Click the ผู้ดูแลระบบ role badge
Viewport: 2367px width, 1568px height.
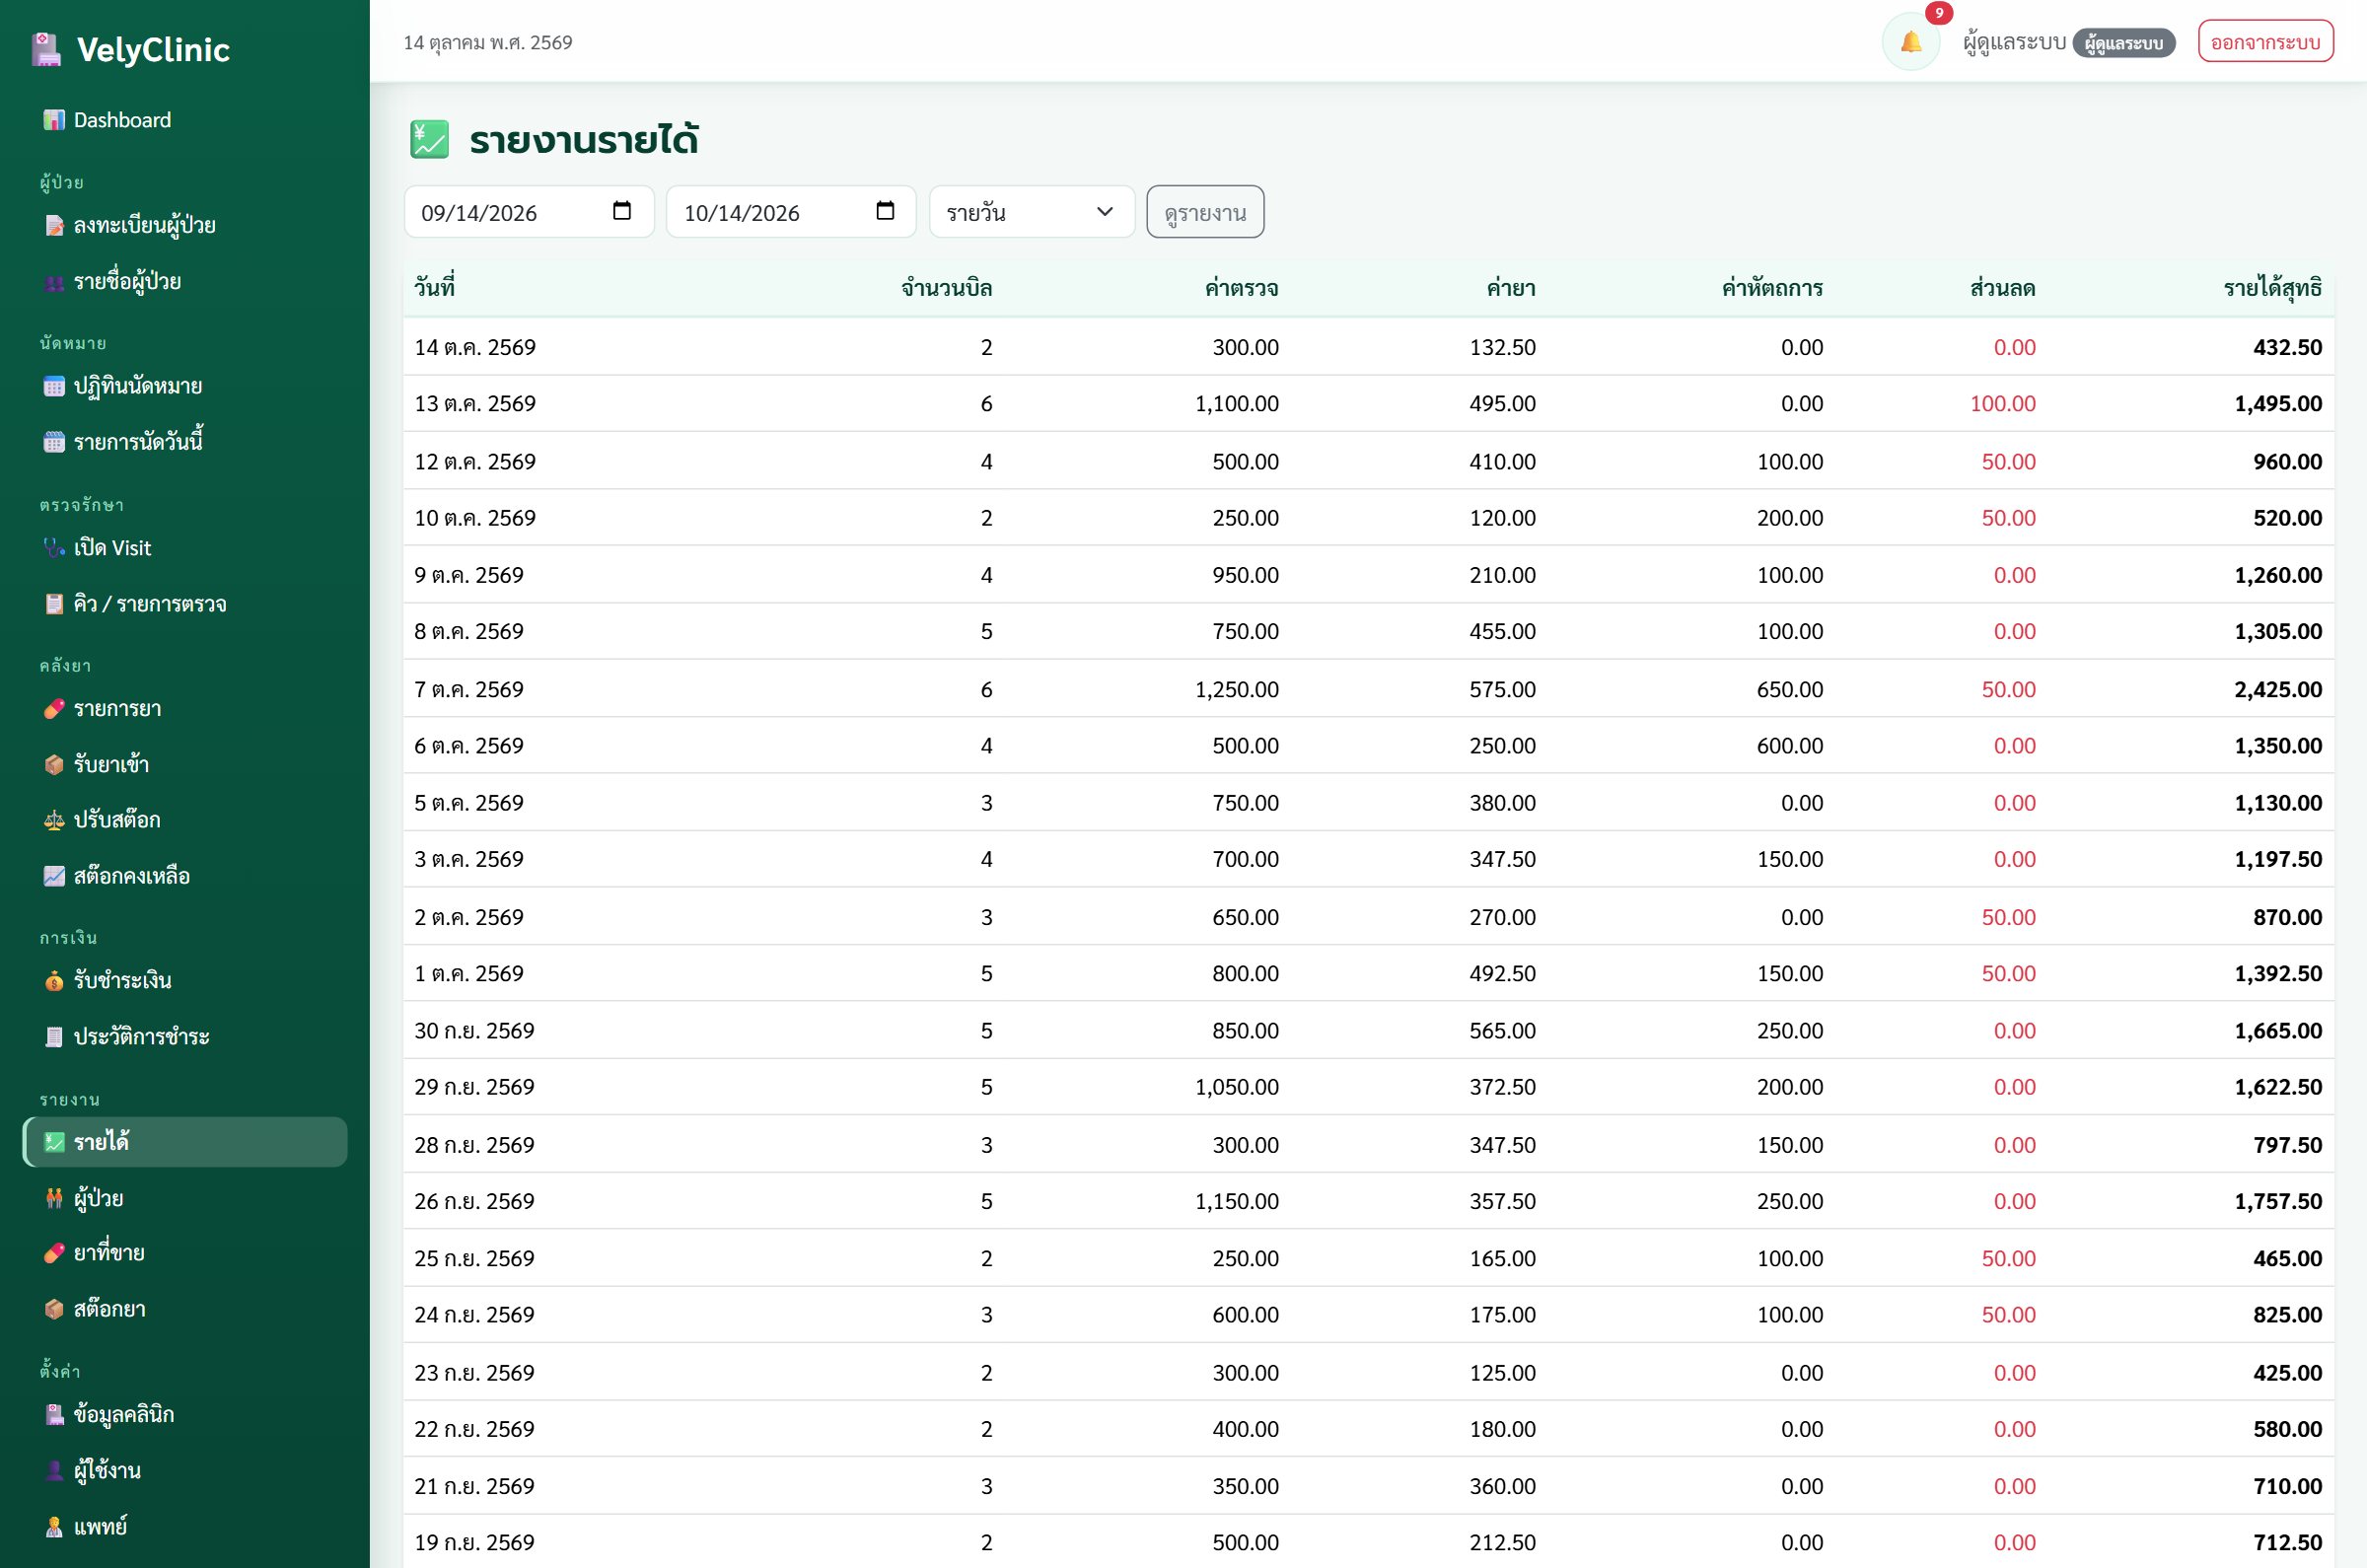[x=2123, y=43]
